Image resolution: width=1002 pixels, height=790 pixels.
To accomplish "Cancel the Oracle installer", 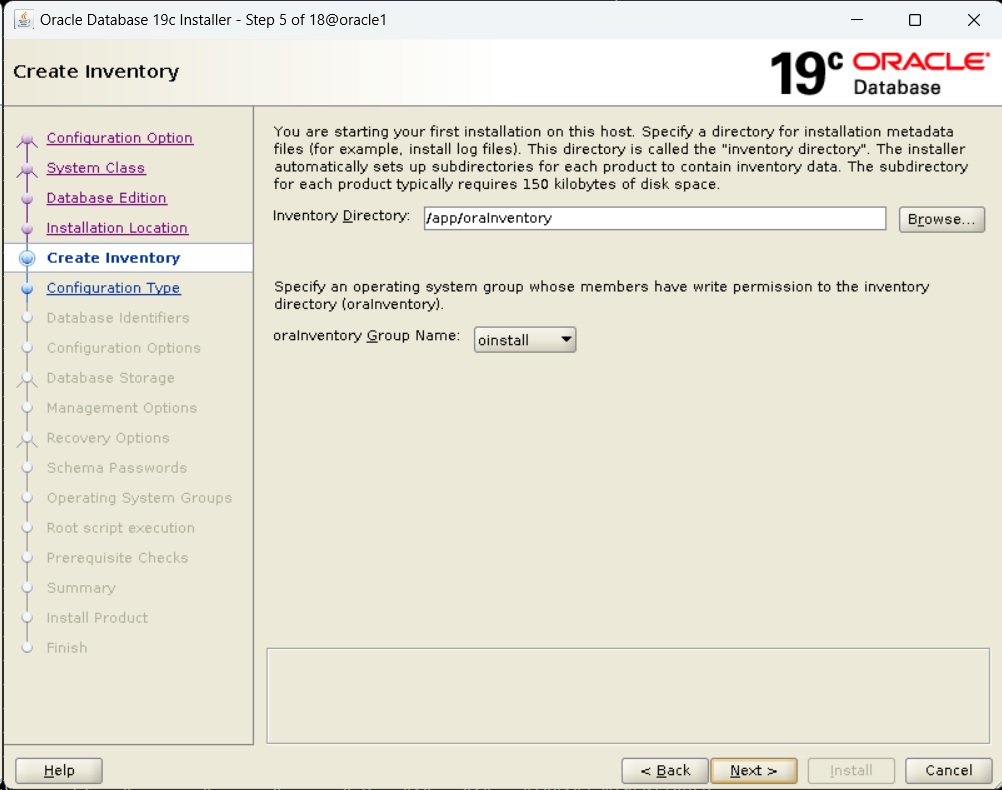I will pyautogui.click(x=948, y=770).
